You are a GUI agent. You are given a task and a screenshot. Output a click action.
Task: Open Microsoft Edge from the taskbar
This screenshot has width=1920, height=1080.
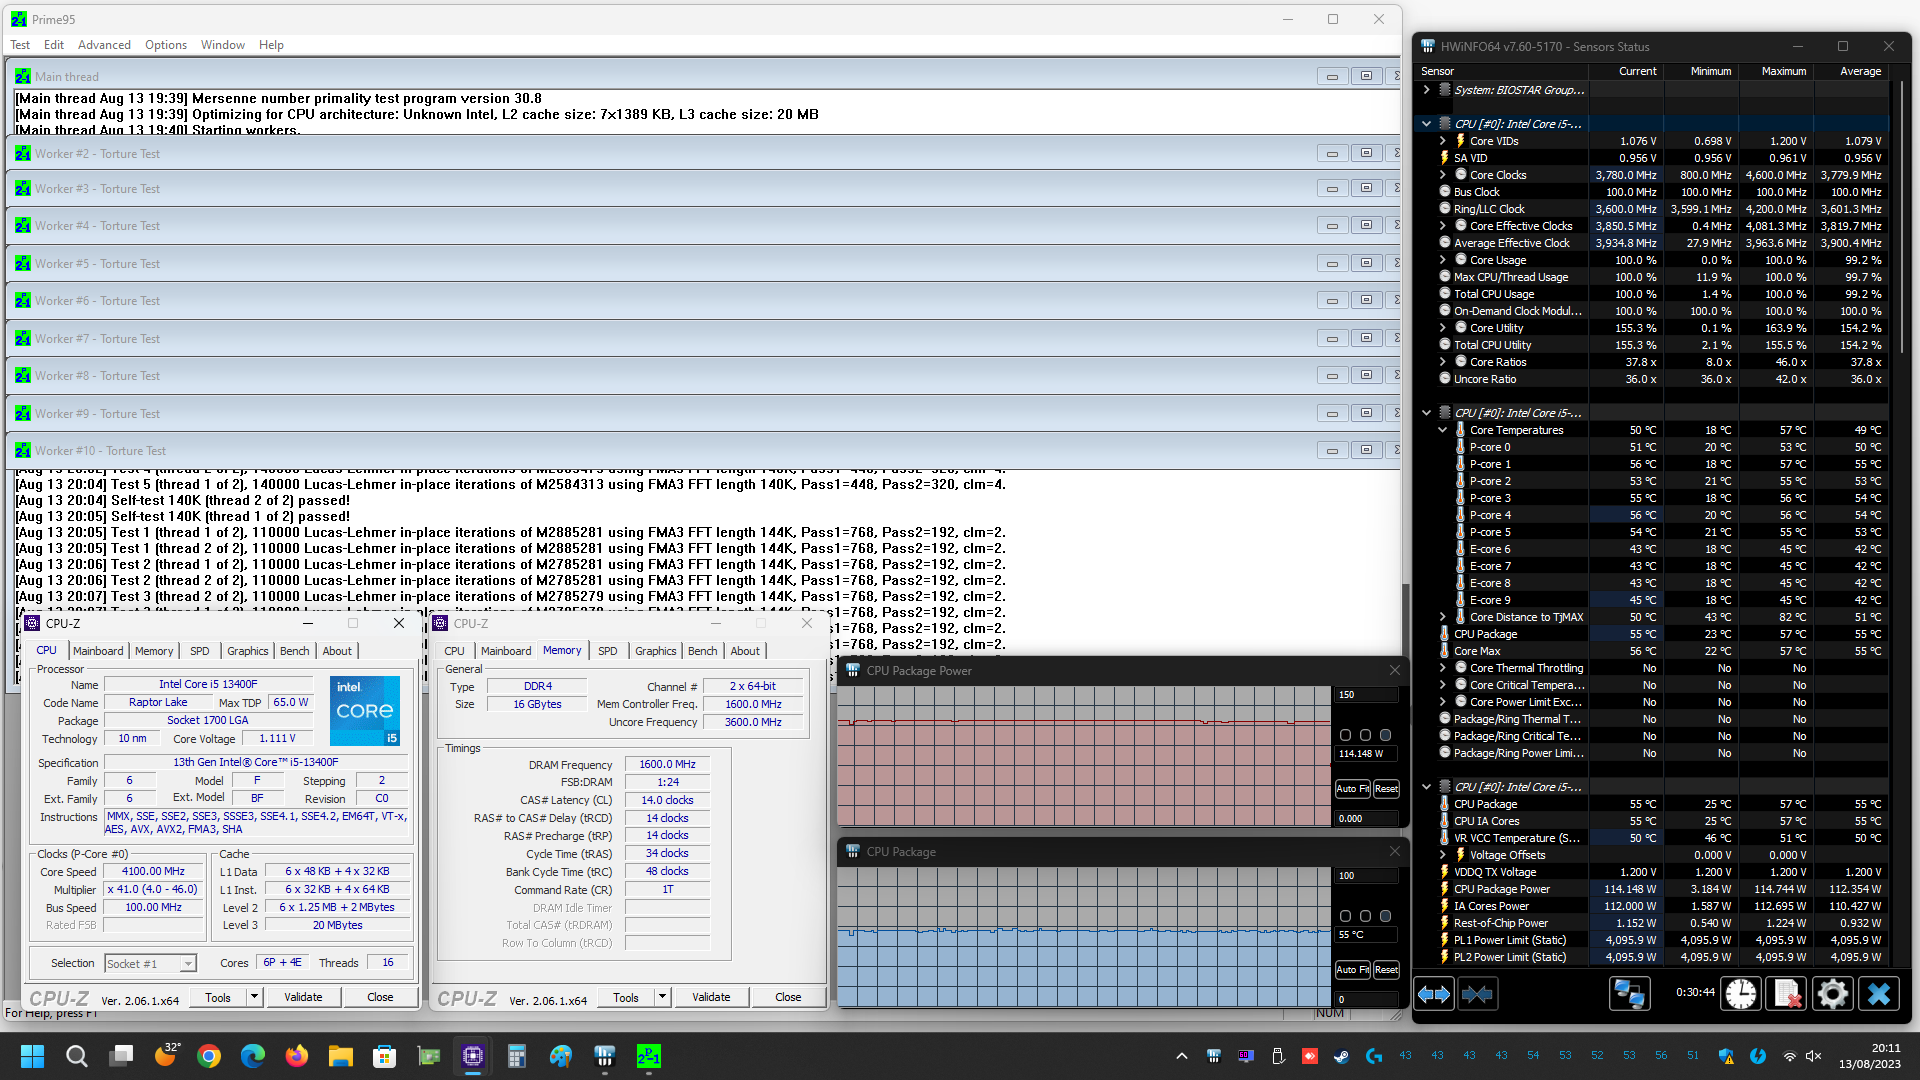253,1056
